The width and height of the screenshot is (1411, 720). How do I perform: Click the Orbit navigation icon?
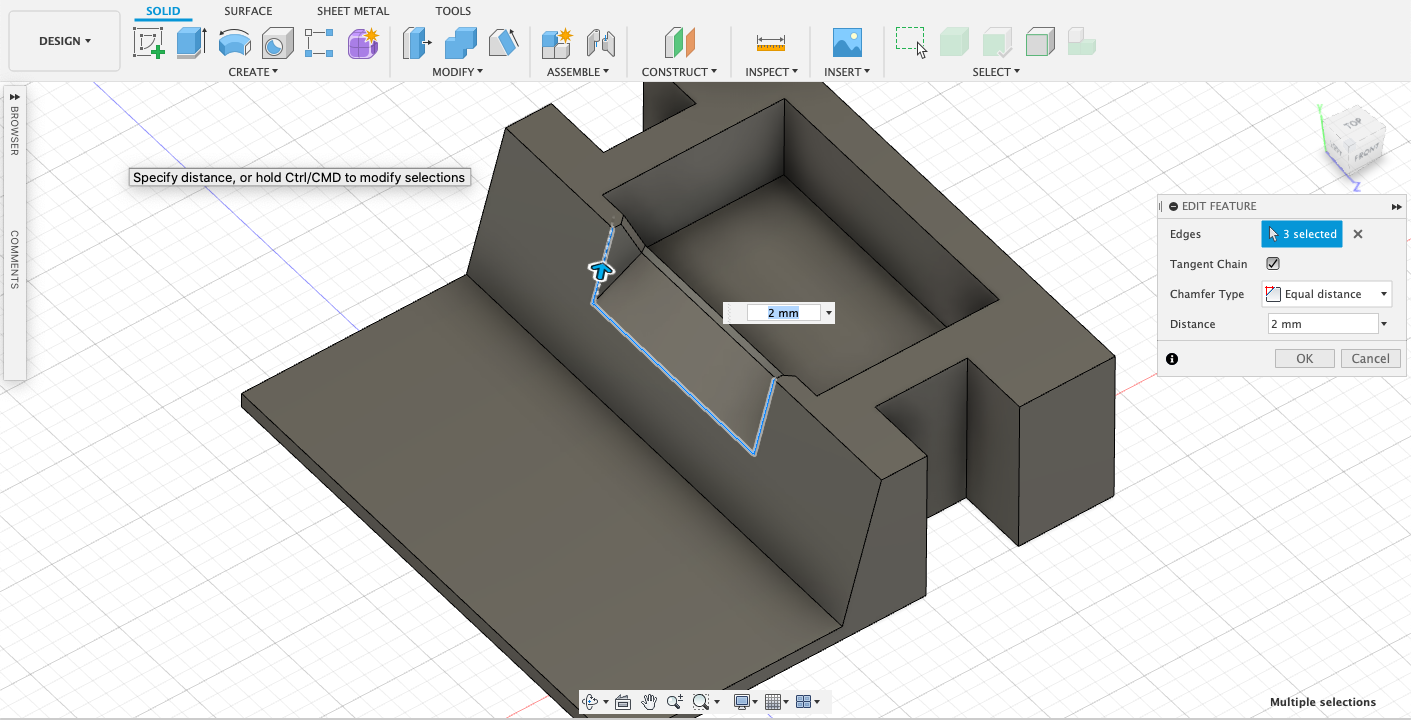pos(590,702)
